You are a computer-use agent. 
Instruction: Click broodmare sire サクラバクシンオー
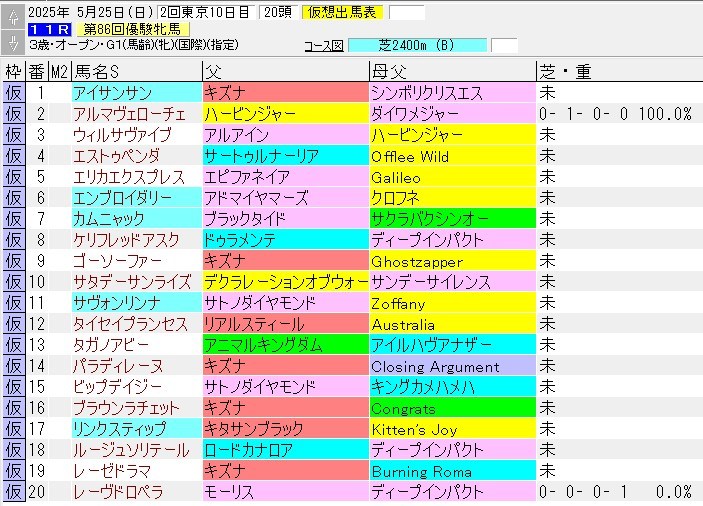coord(453,219)
